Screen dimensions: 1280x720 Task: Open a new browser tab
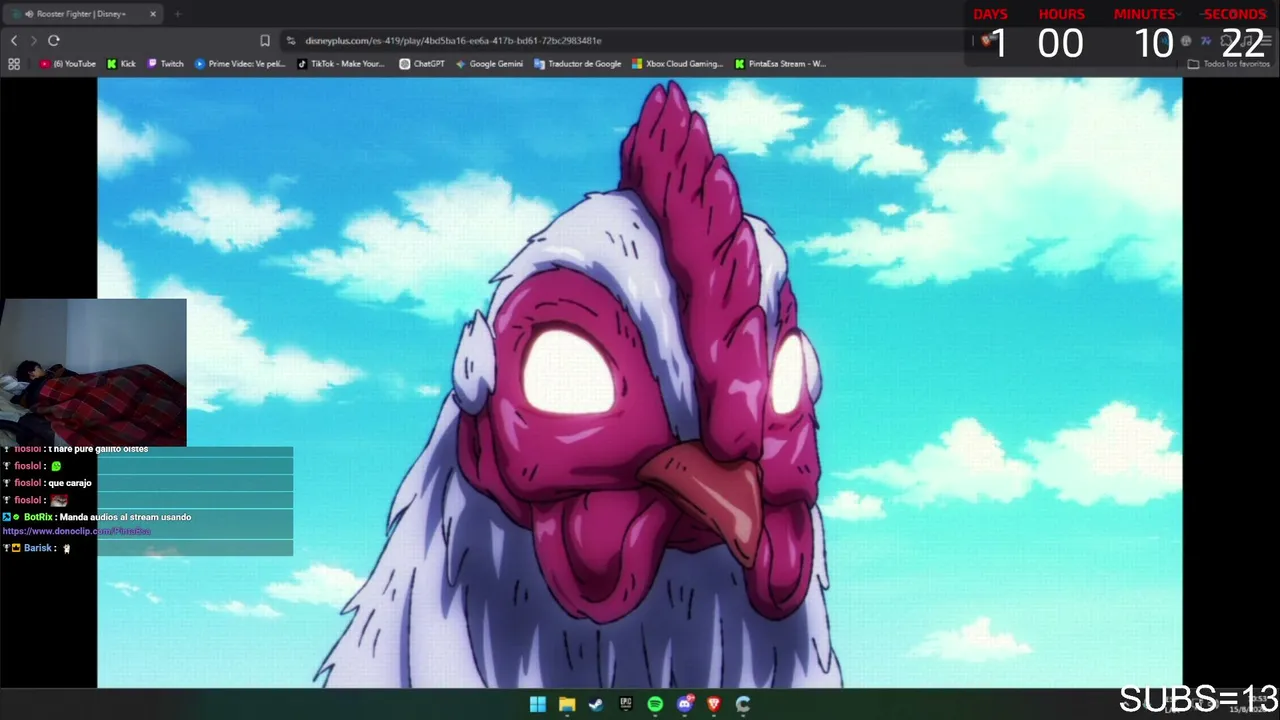click(177, 14)
